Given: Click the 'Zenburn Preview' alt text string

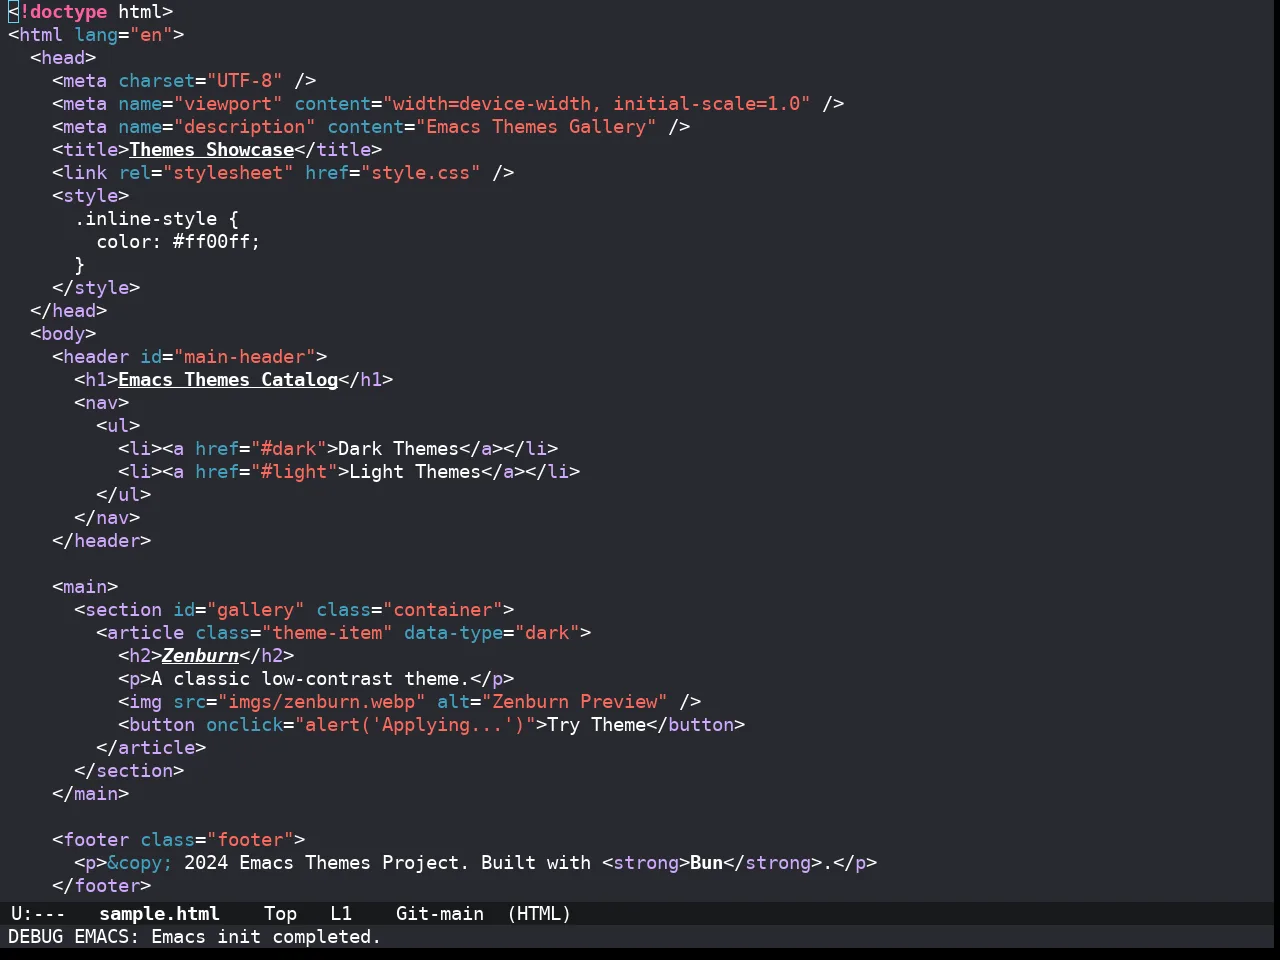Looking at the screenshot, I should tap(575, 702).
